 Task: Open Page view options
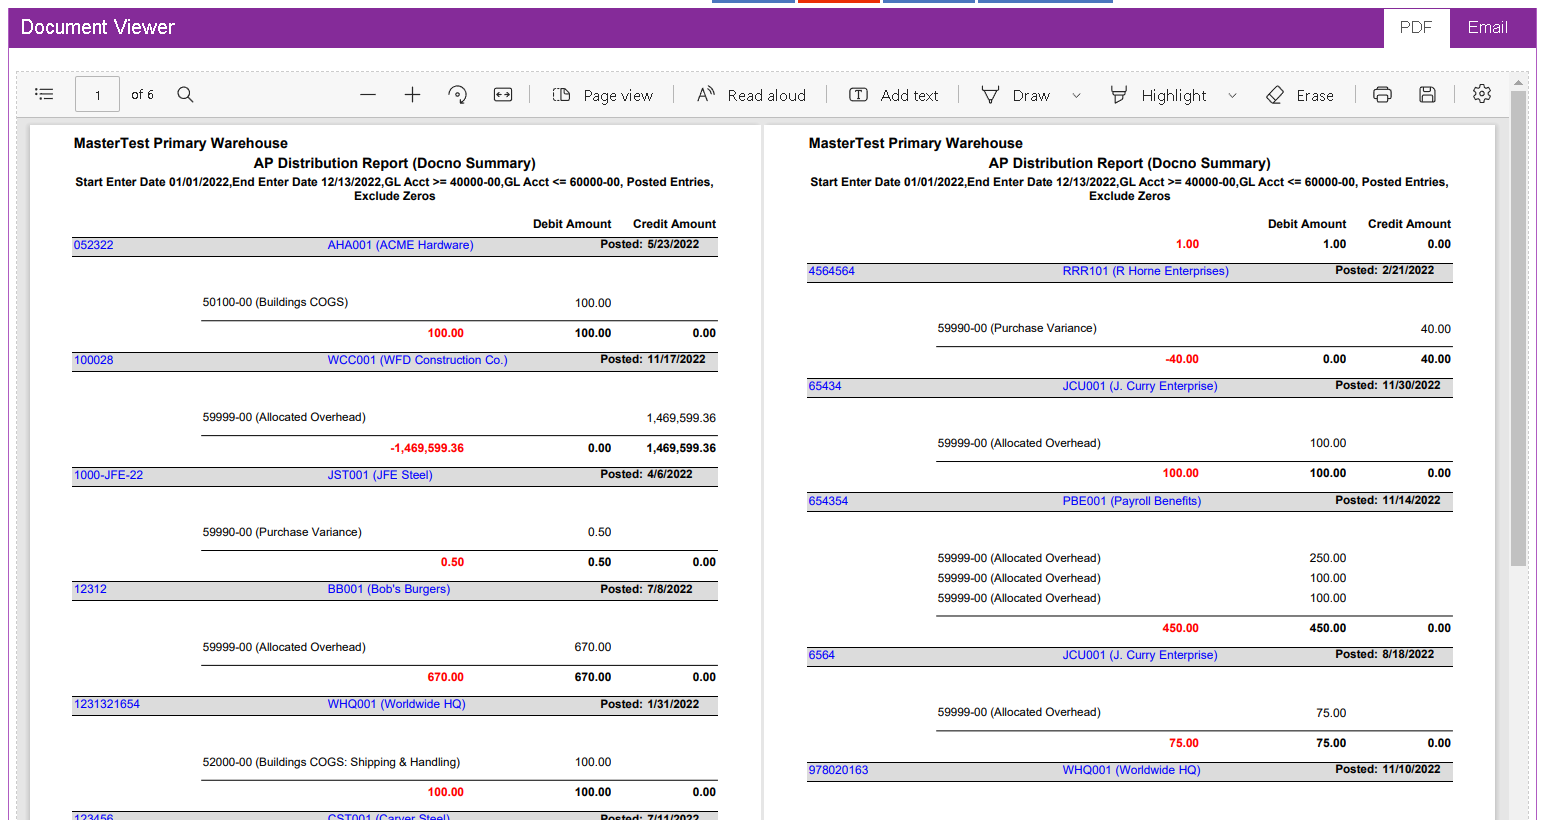[603, 95]
